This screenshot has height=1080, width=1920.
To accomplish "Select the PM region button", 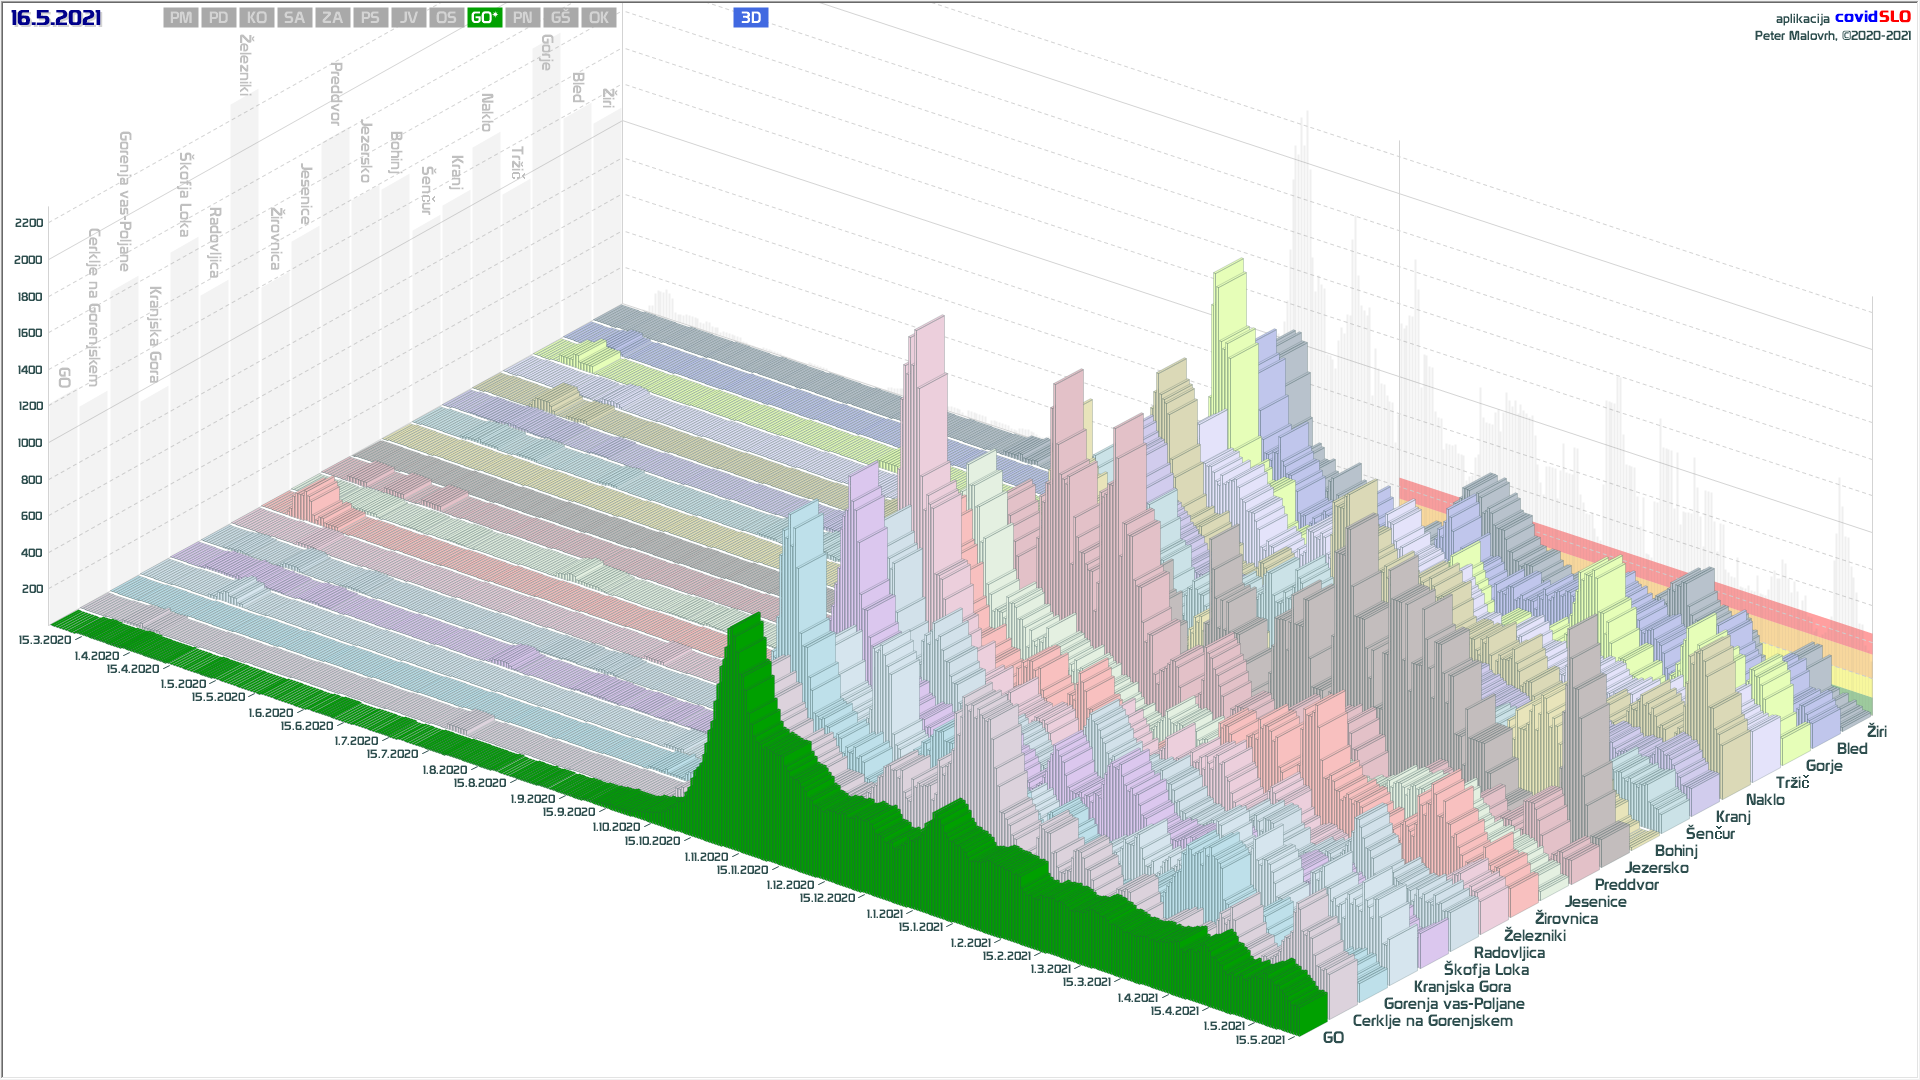I will pyautogui.click(x=181, y=18).
